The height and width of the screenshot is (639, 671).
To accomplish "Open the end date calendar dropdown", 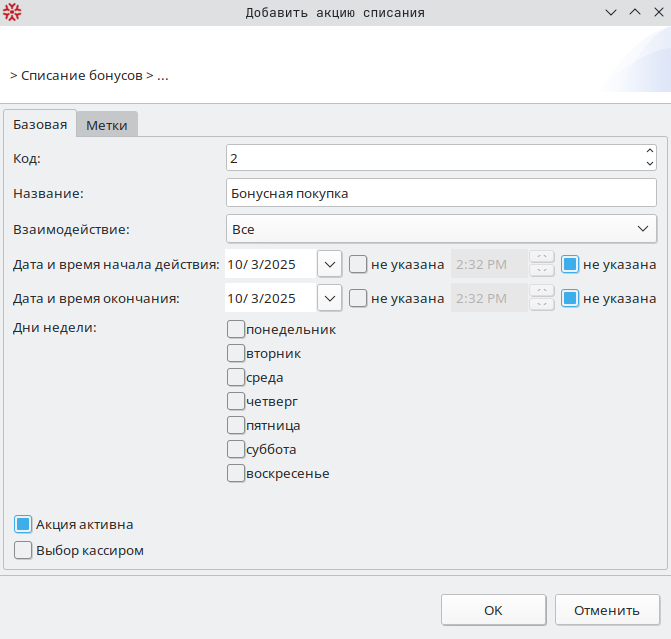I will (330, 298).
